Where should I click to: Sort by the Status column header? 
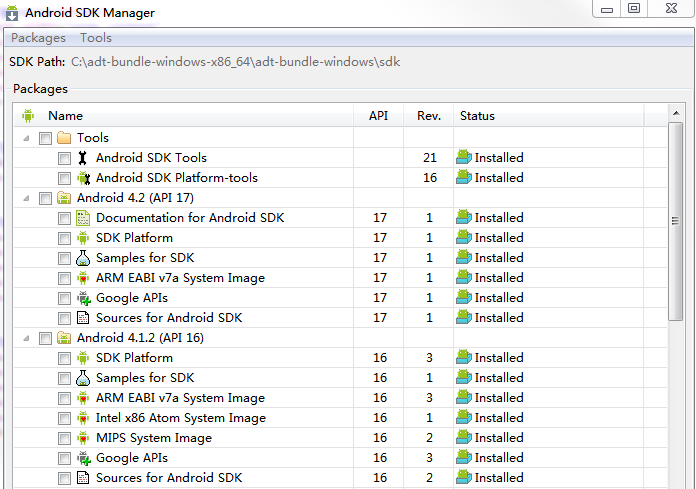coord(549,116)
